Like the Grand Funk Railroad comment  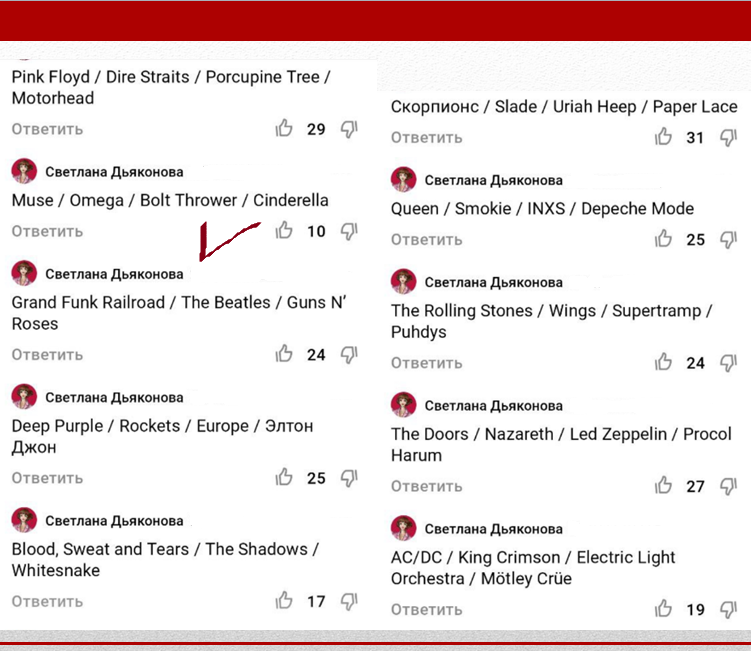click(x=284, y=354)
